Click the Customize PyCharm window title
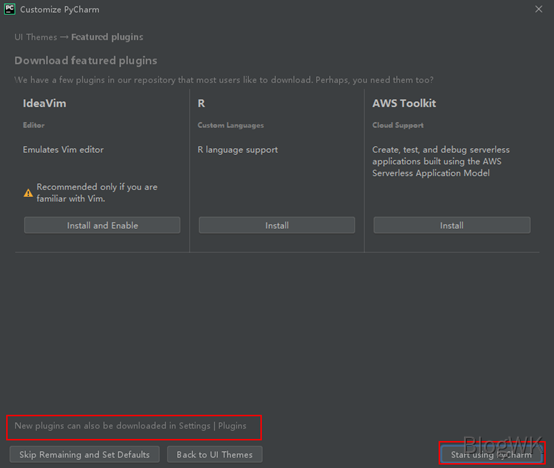554x468 pixels. [60, 10]
